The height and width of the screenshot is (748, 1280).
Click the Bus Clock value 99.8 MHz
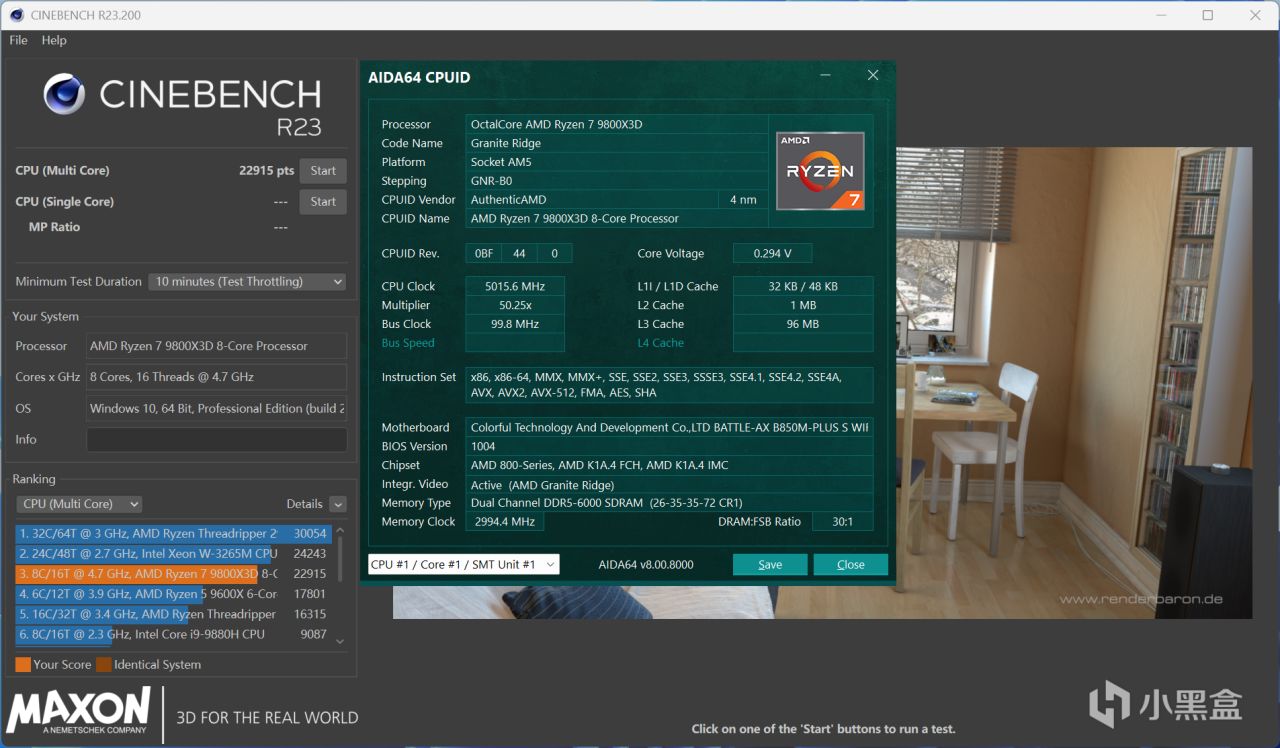(x=515, y=325)
